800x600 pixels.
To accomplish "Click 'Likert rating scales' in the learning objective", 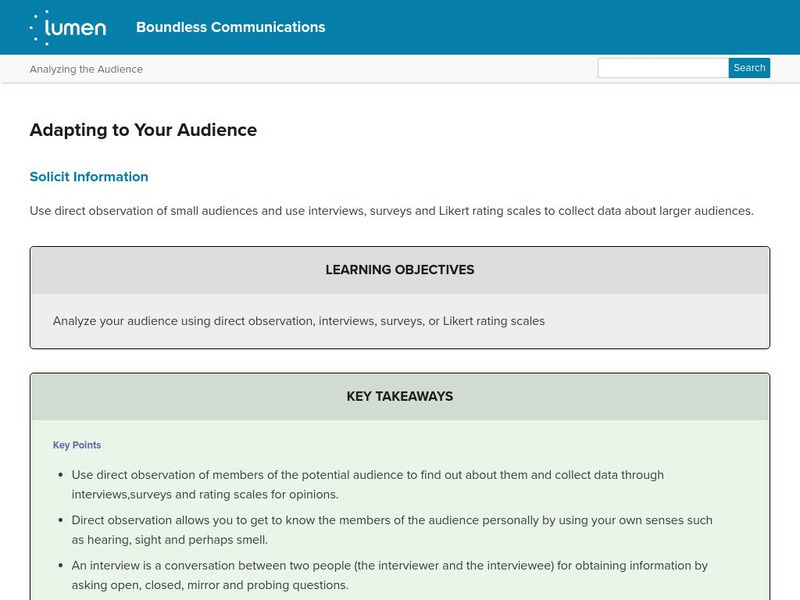I will (x=488, y=321).
